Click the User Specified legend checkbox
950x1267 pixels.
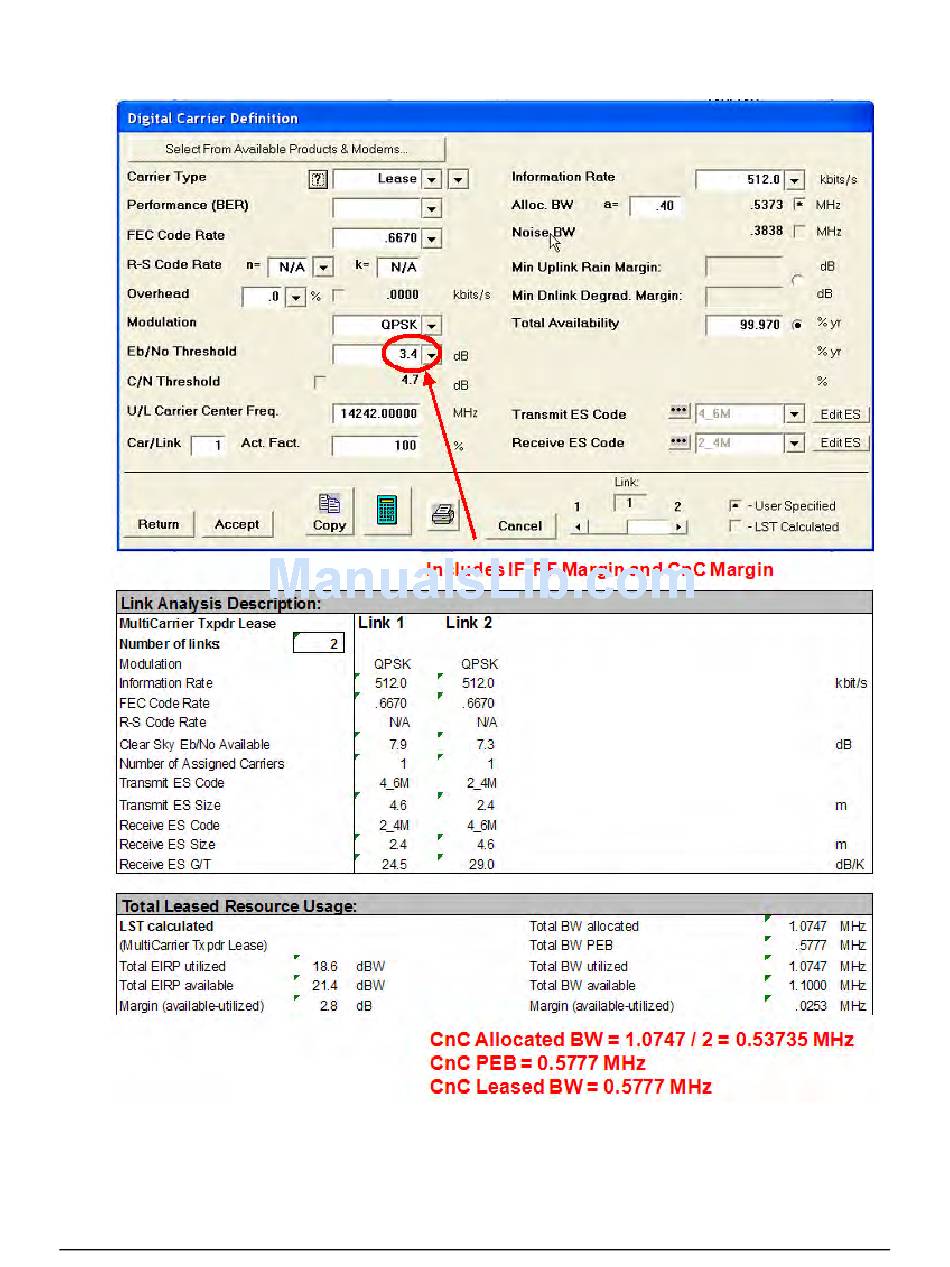tap(736, 506)
